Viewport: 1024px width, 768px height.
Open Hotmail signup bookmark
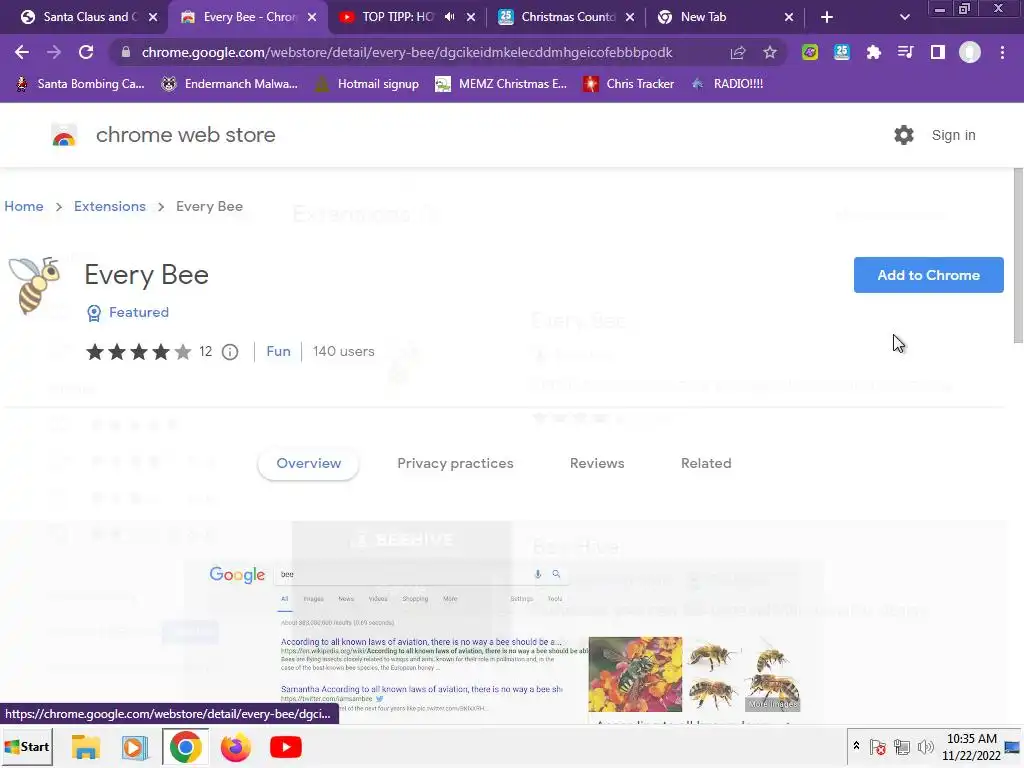click(x=368, y=84)
